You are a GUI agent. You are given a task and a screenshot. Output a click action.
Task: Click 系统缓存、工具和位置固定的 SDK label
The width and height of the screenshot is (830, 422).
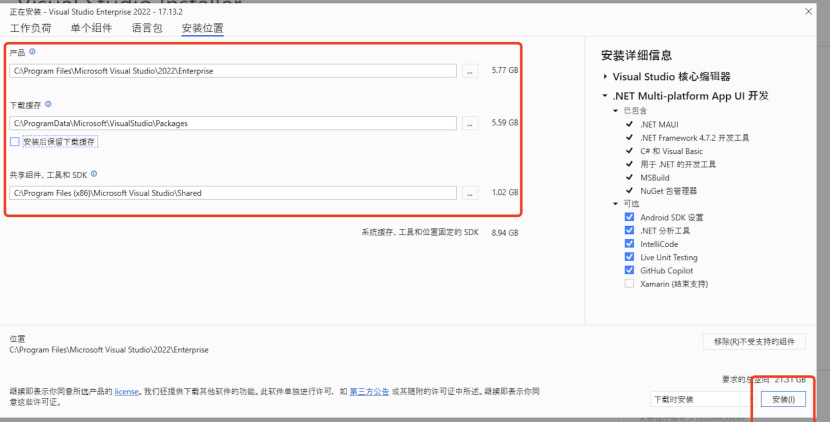(420, 232)
